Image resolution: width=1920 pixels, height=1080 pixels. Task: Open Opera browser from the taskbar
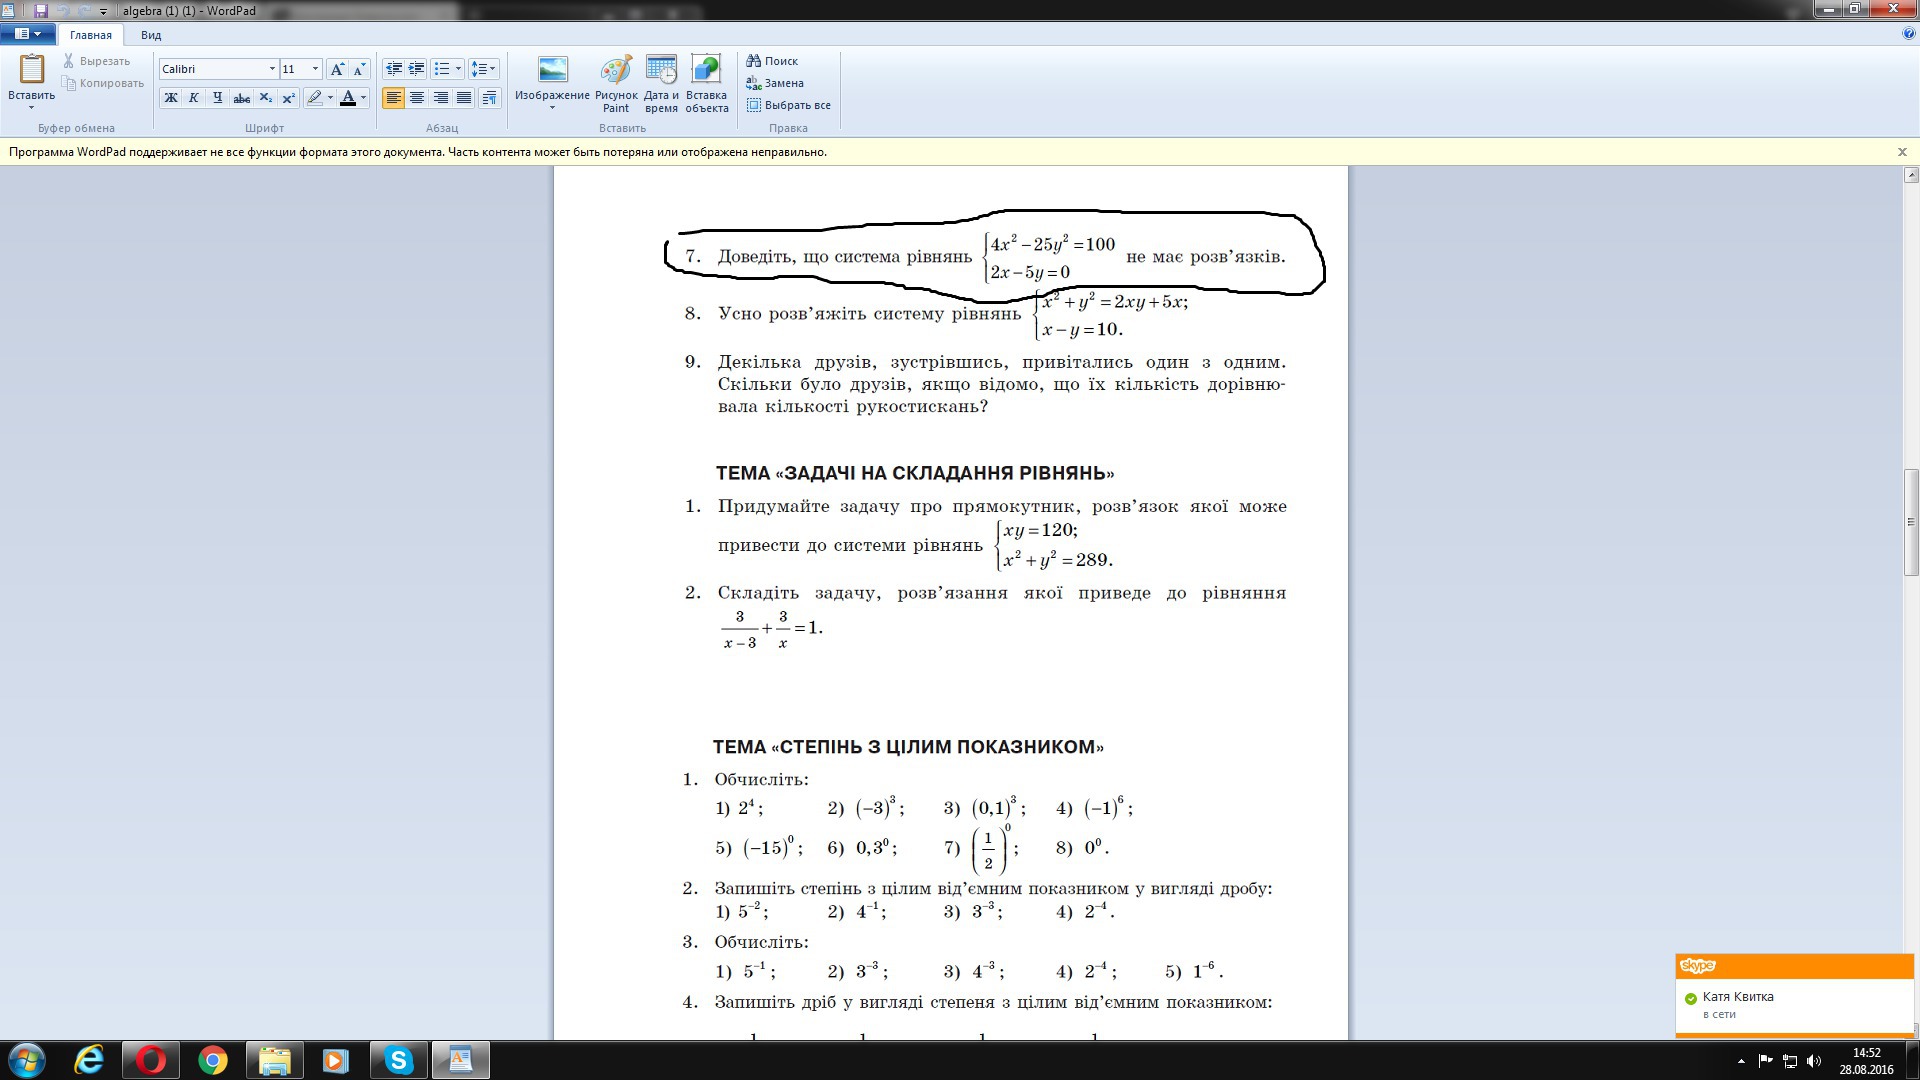coord(151,1060)
